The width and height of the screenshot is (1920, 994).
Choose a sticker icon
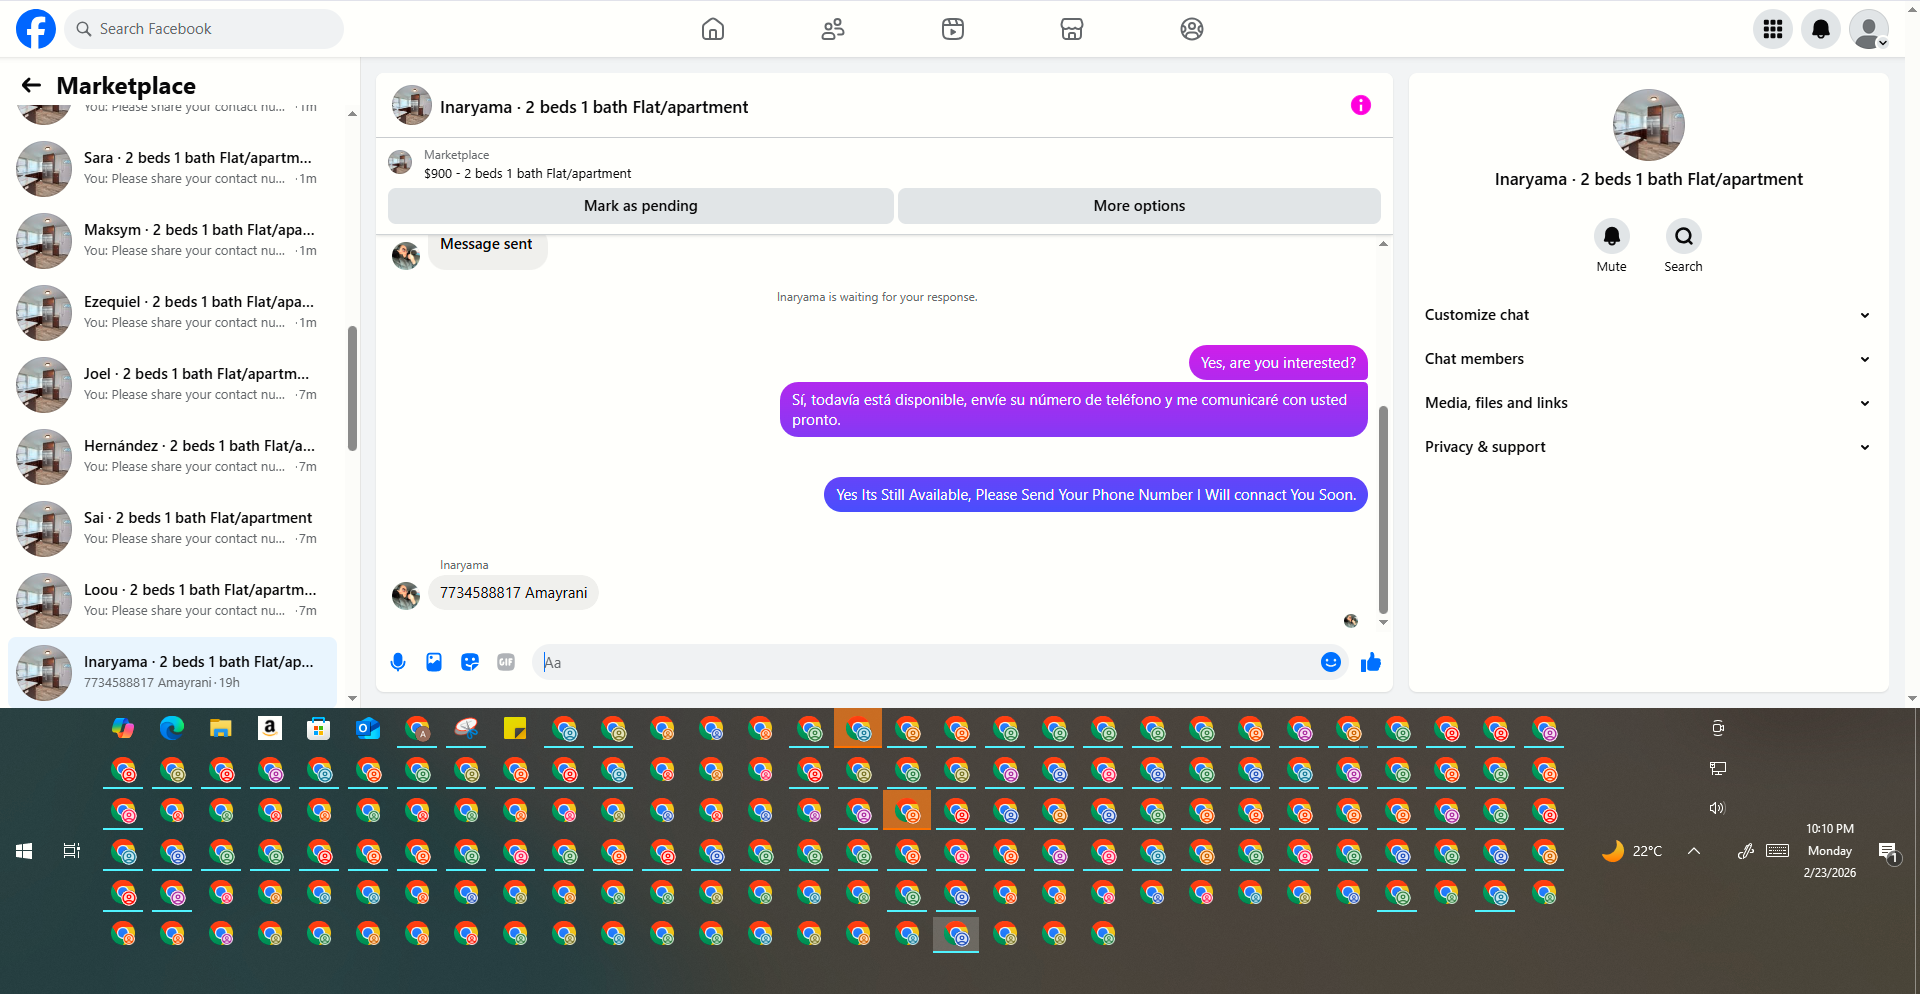(x=470, y=662)
